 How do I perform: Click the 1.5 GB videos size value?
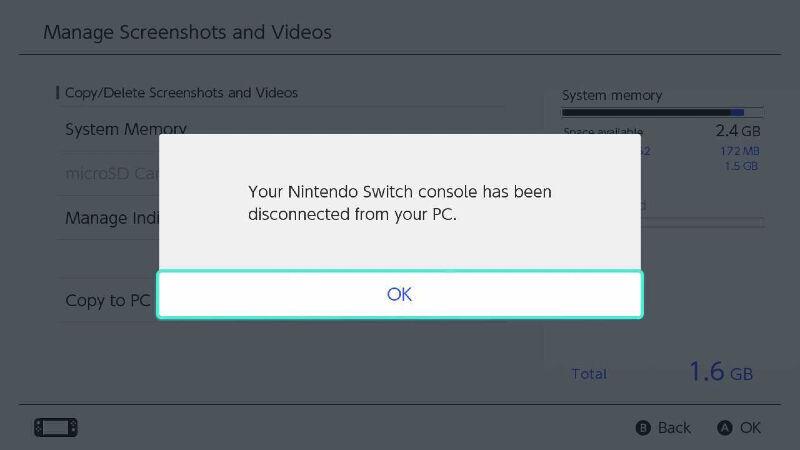click(741, 166)
